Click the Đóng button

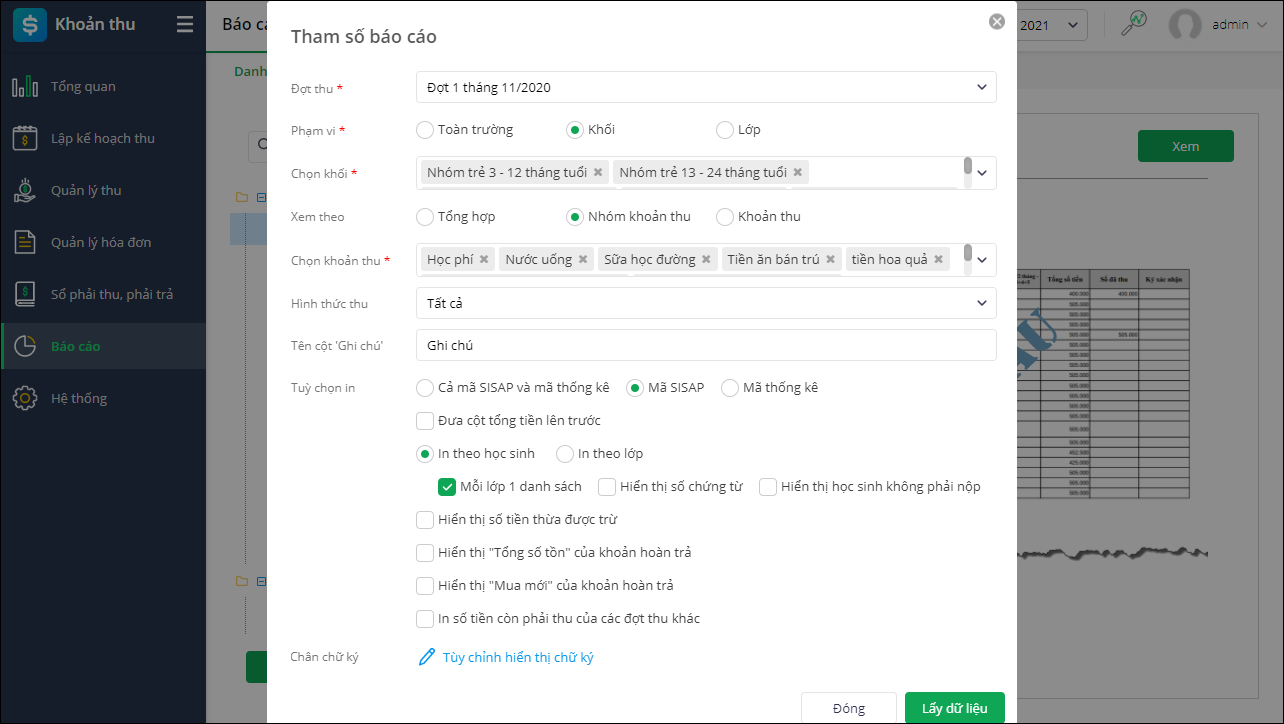click(x=848, y=708)
